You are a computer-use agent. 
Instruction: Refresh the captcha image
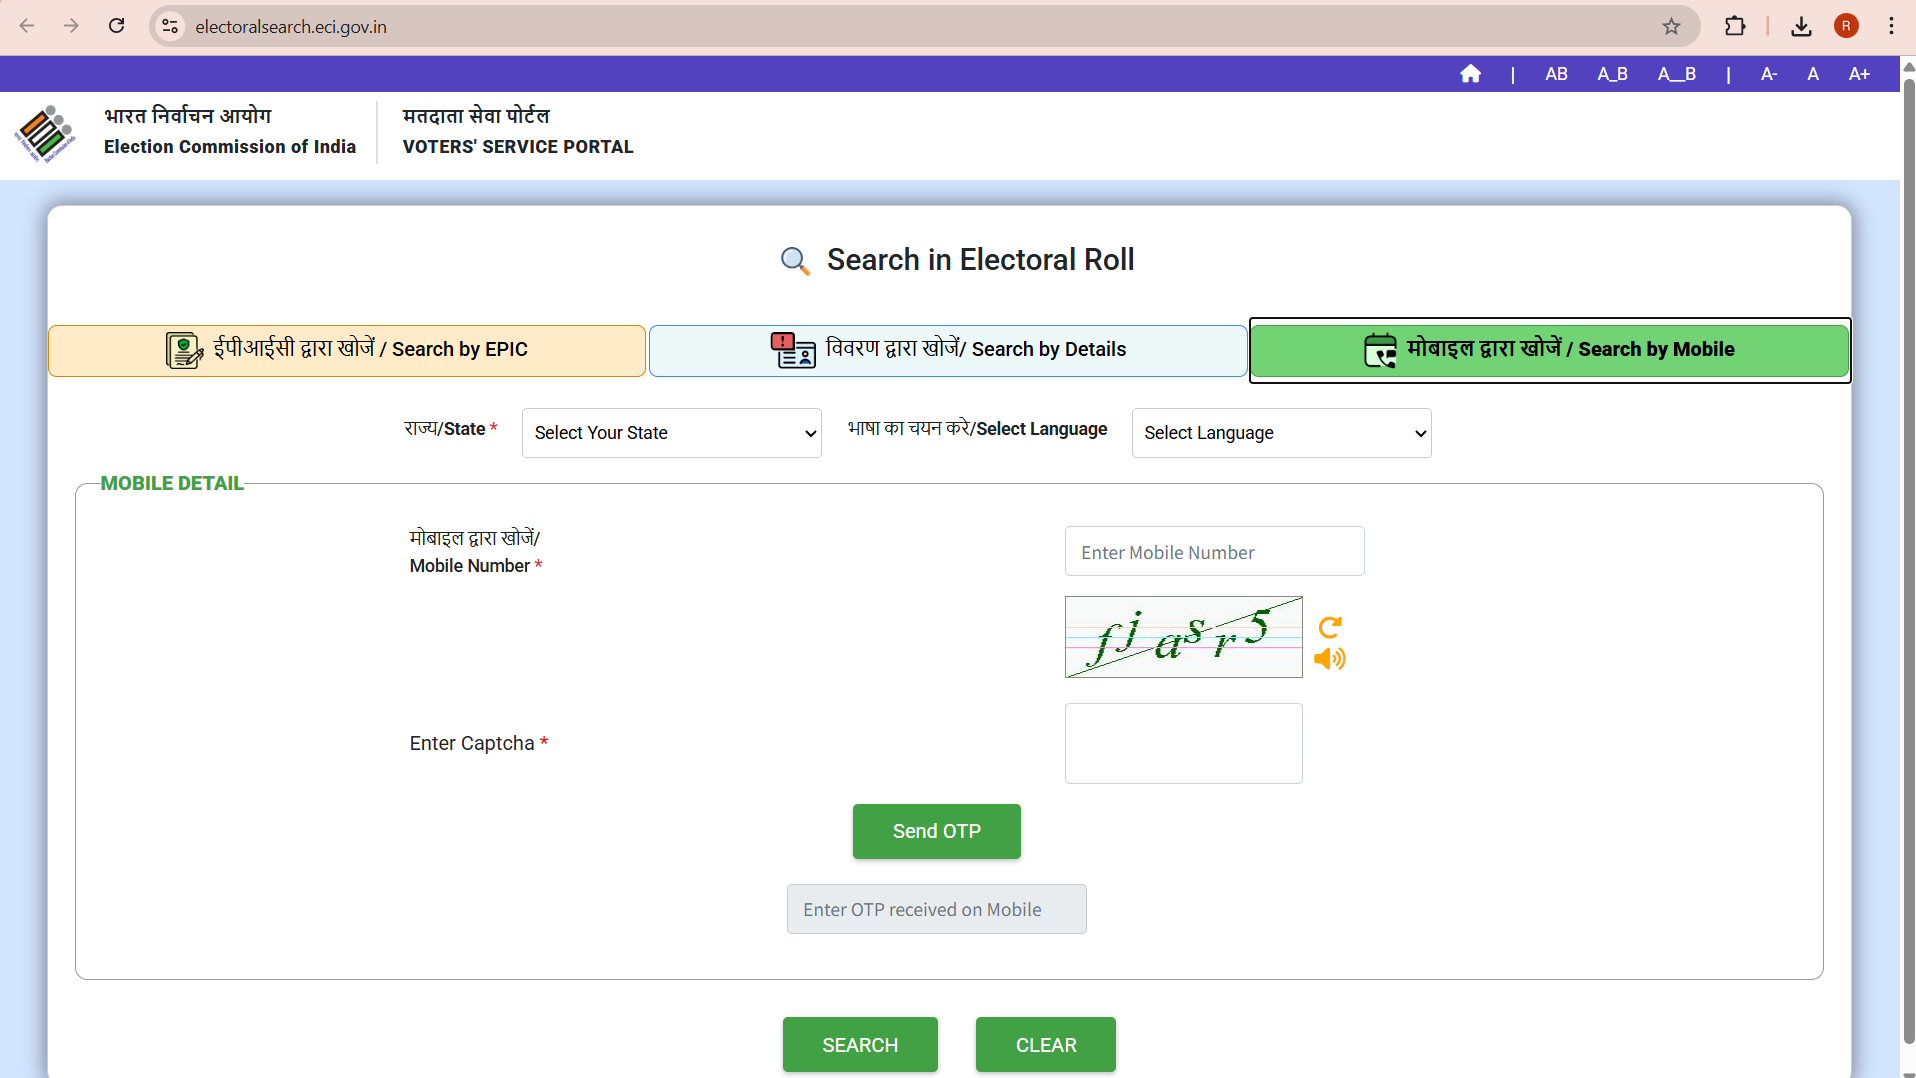pyautogui.click(x=1330, y=627)
